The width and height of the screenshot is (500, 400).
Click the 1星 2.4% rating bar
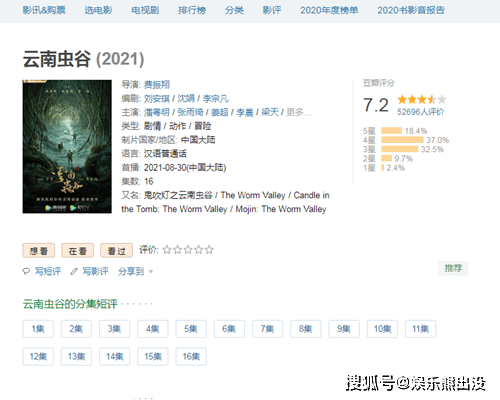click(x=383, y=168)
